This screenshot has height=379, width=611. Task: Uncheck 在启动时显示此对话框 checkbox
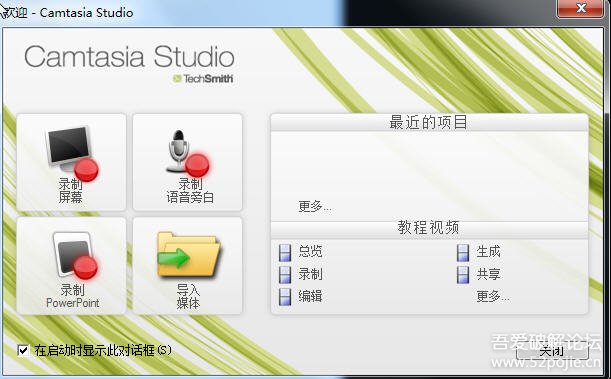coord(24,351)
